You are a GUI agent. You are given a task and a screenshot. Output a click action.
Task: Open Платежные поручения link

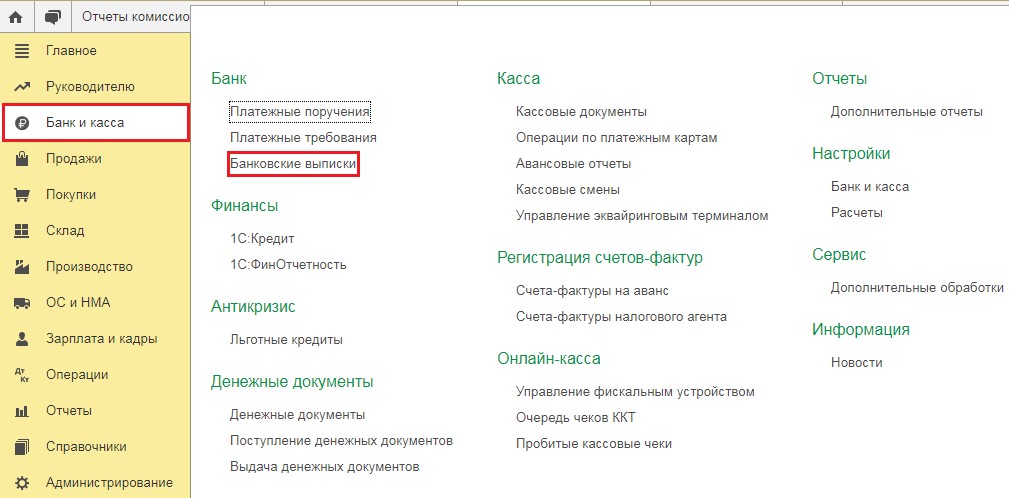300,111
